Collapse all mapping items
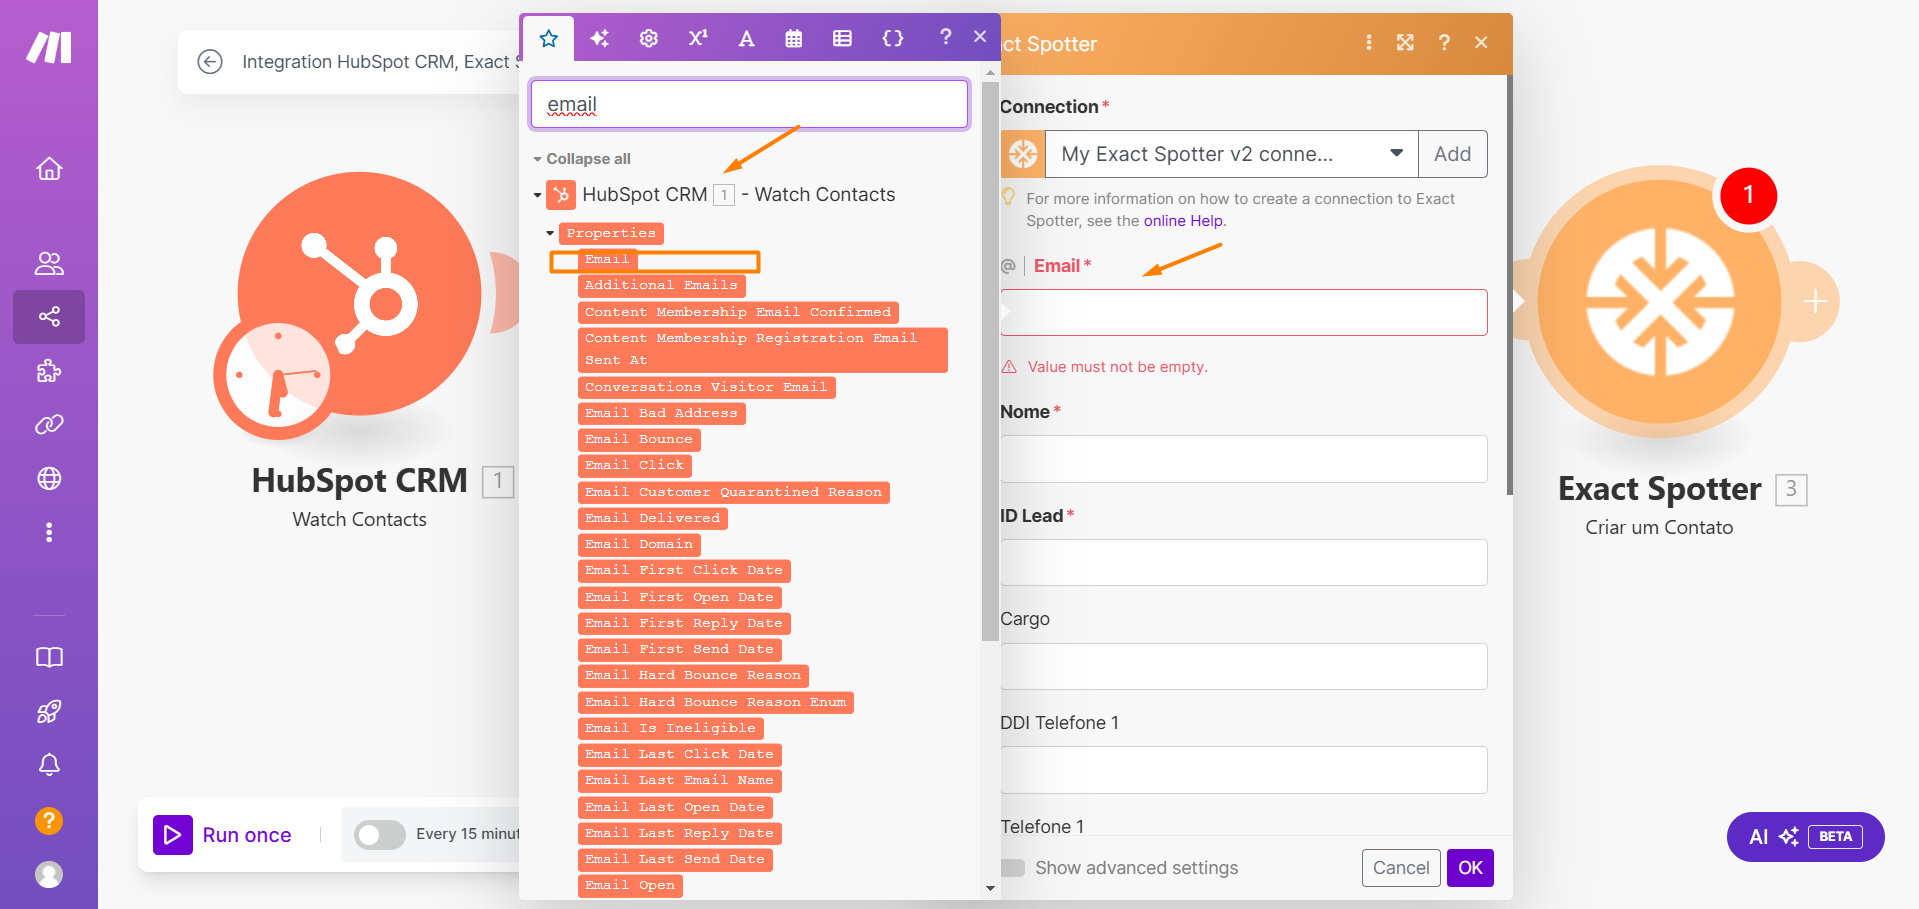This screenshot has height=909, width=1919. coord(582,159)
